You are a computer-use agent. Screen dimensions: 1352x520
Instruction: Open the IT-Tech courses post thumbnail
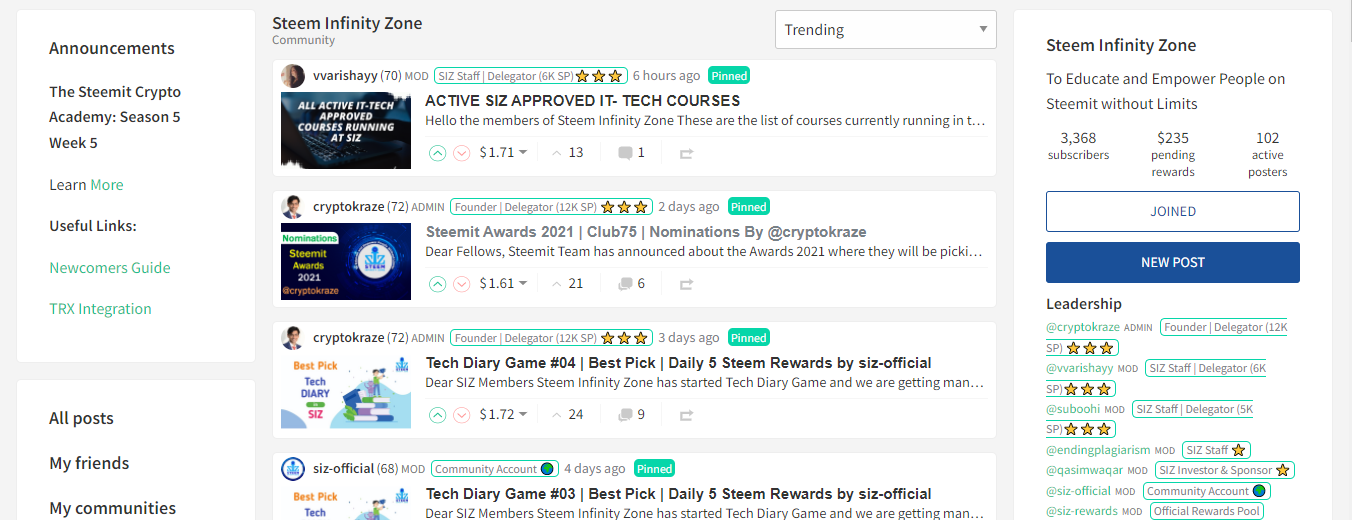(346, 130)
